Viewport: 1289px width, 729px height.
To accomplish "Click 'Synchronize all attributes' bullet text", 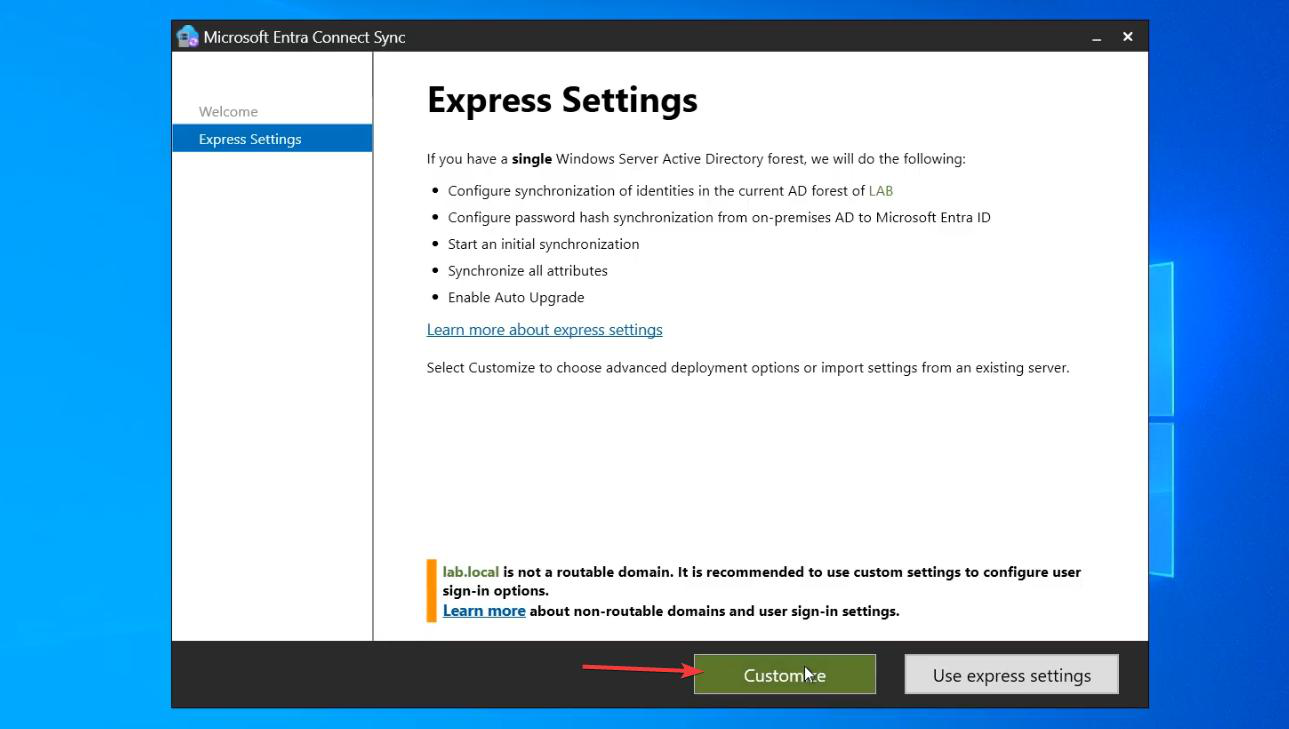I will pos(528,271).
